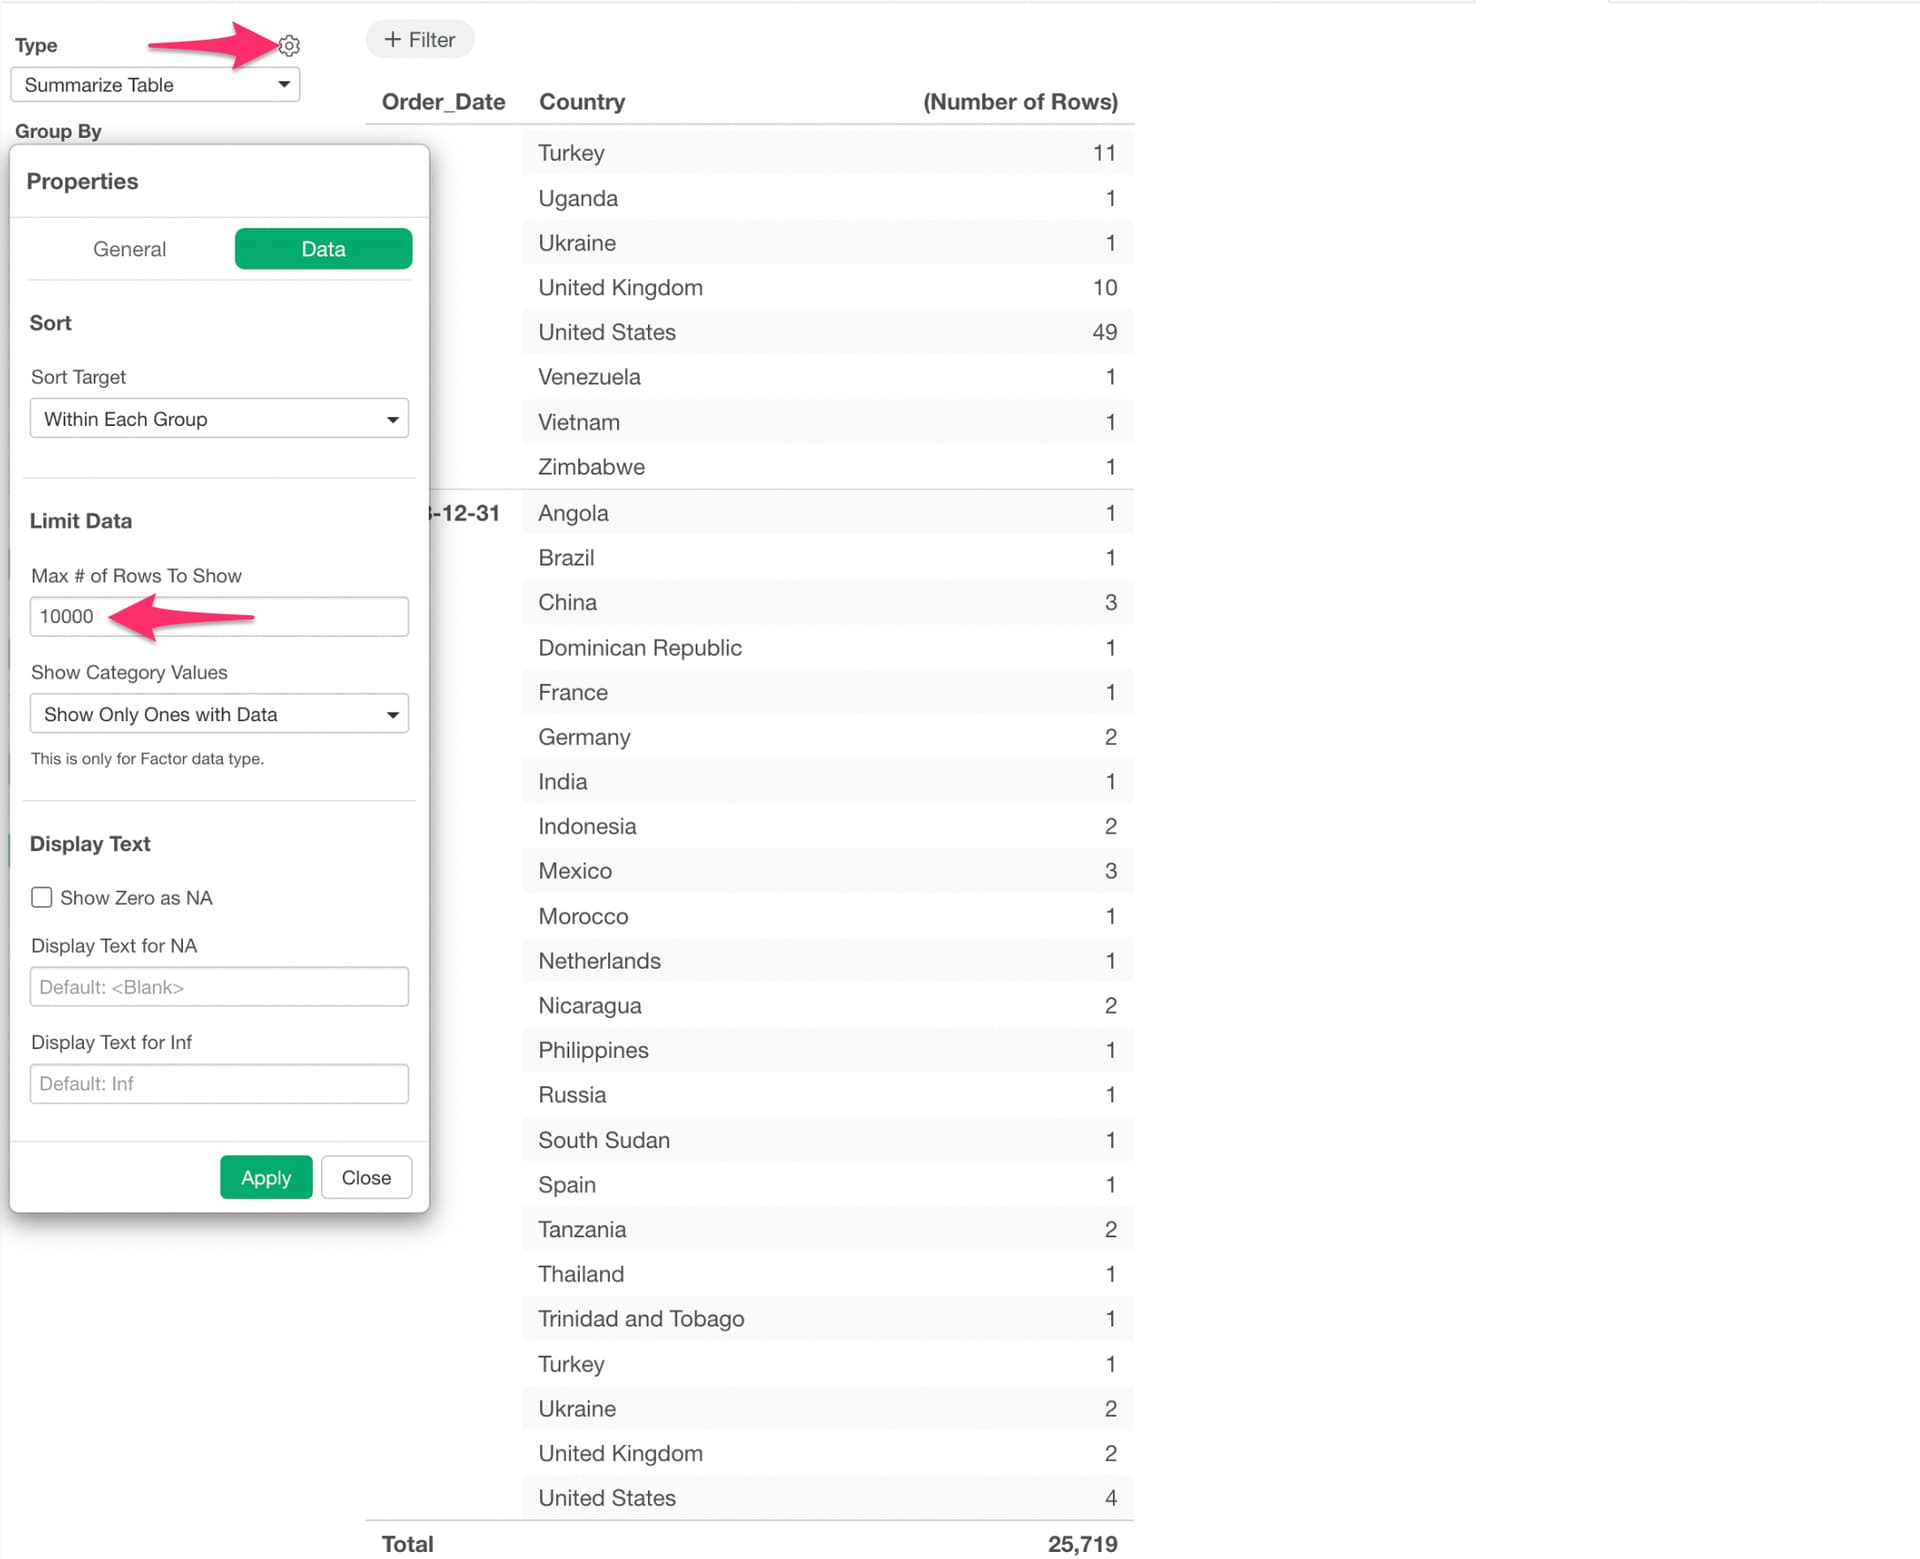Image resolution: width=1920 pixels, height=1559 pixels.
Task: Close the Properties dialog
Action: click(366, 1179)
